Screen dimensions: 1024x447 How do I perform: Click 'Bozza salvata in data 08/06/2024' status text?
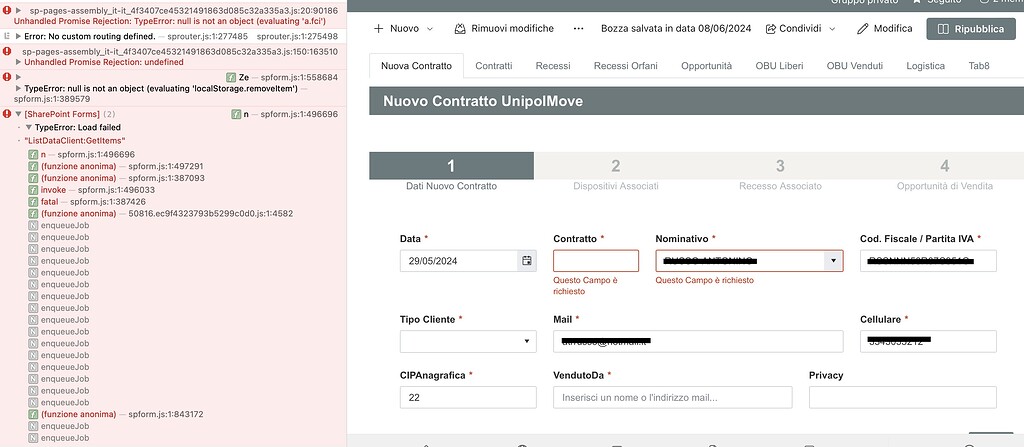tap(676, 29)
